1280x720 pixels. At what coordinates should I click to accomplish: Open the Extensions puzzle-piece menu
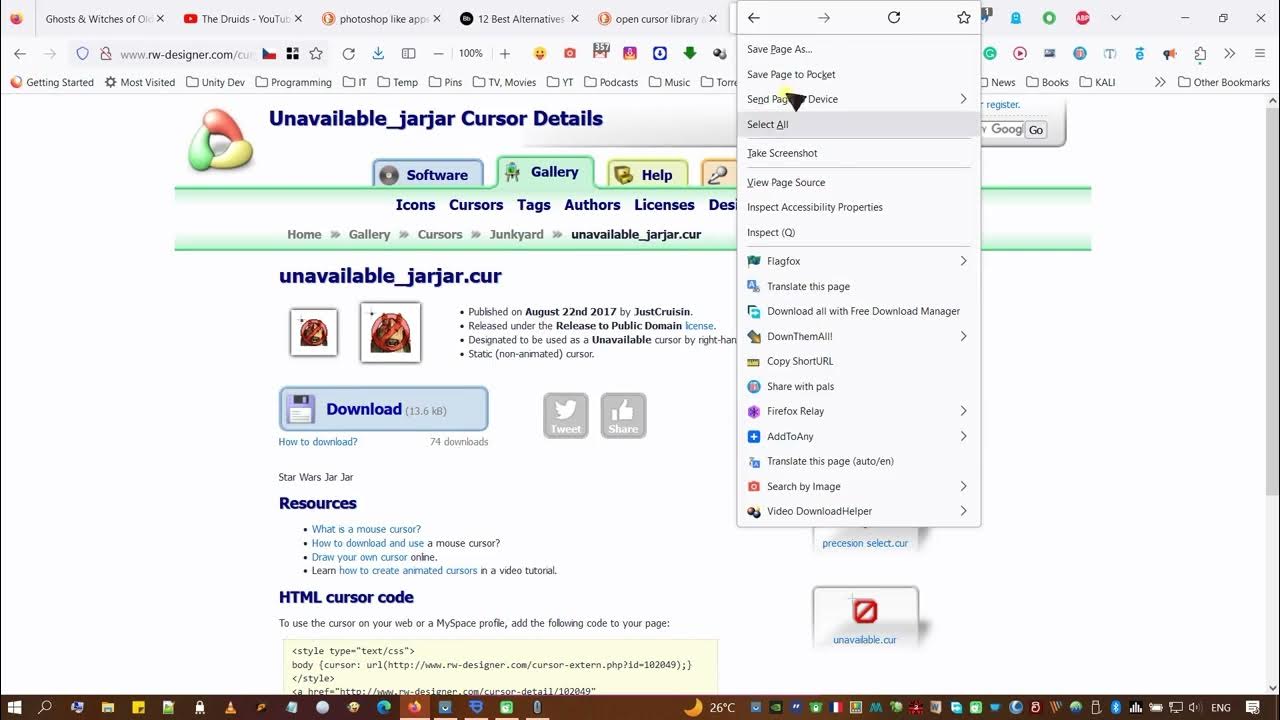pyautogui.click(x=1200, y=54)
